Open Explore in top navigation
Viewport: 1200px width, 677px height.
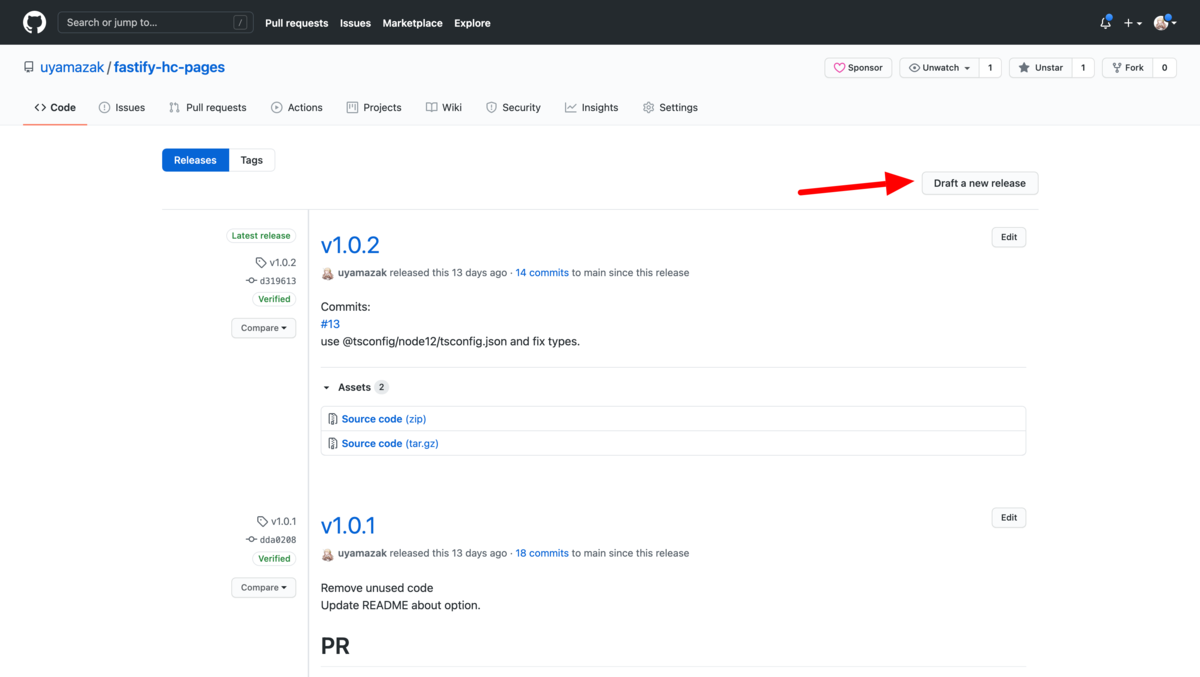(472, 23)
